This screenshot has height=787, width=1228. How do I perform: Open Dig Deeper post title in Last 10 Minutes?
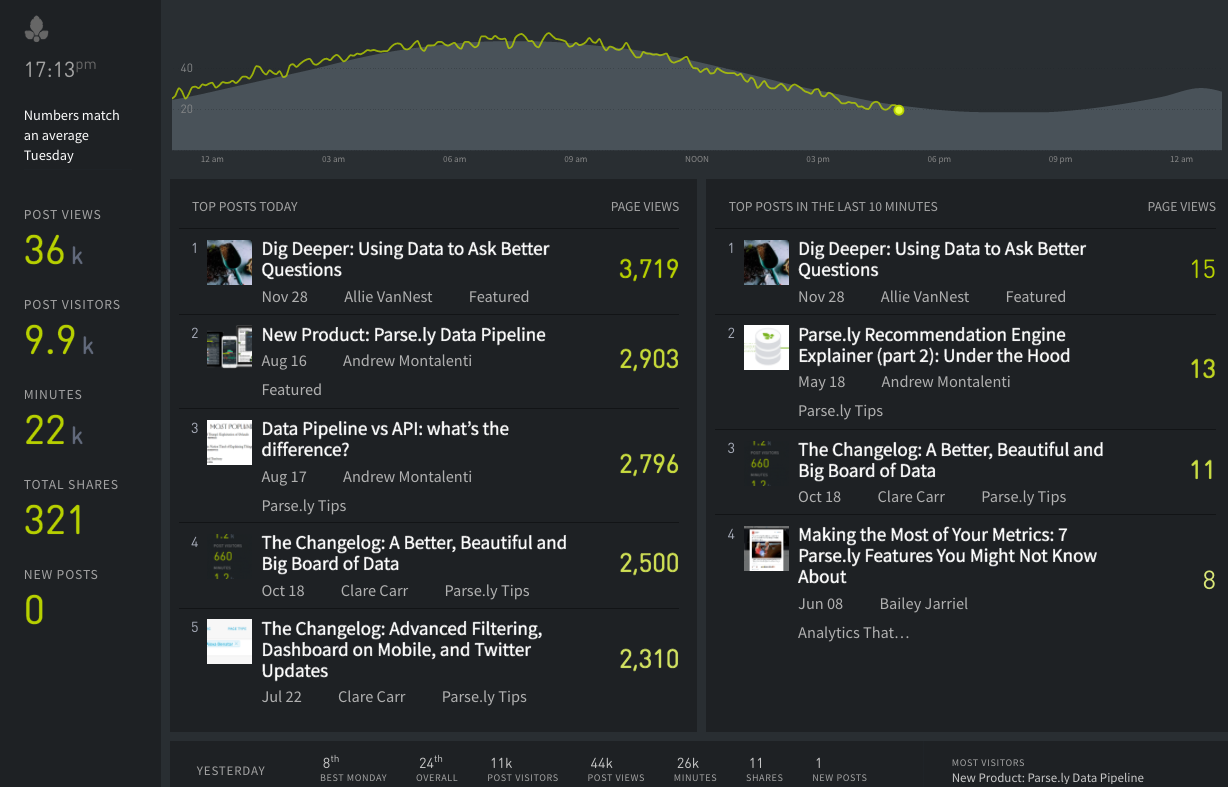point(942,259)
